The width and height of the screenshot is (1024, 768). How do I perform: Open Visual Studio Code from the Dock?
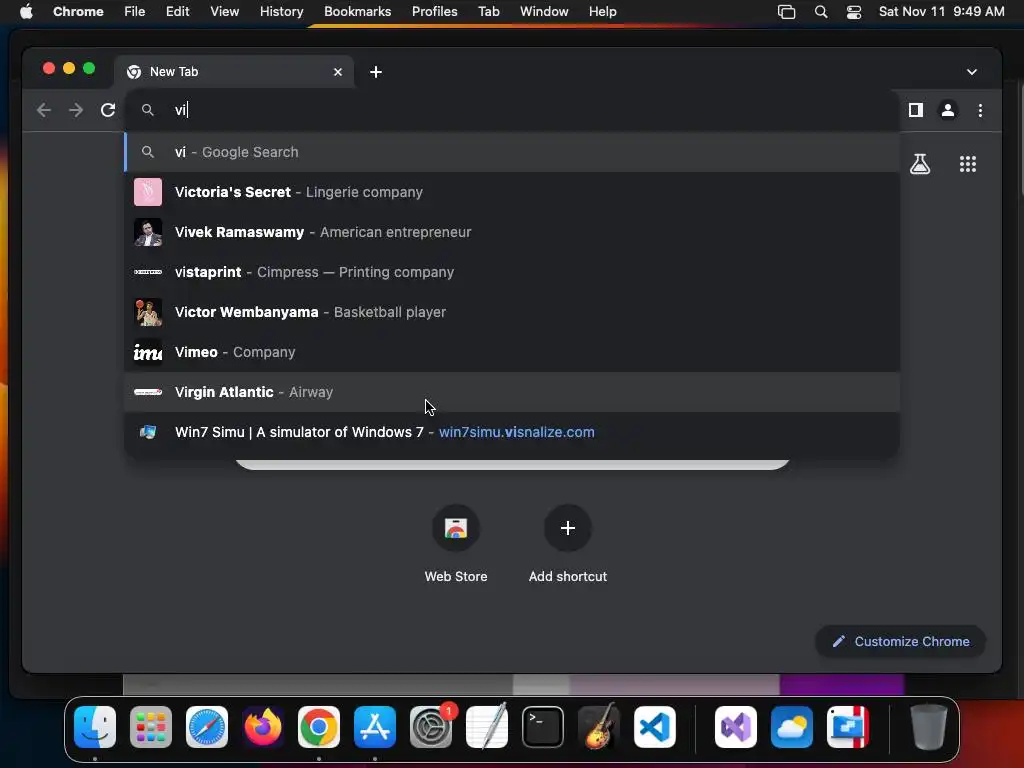coord(654,727)
